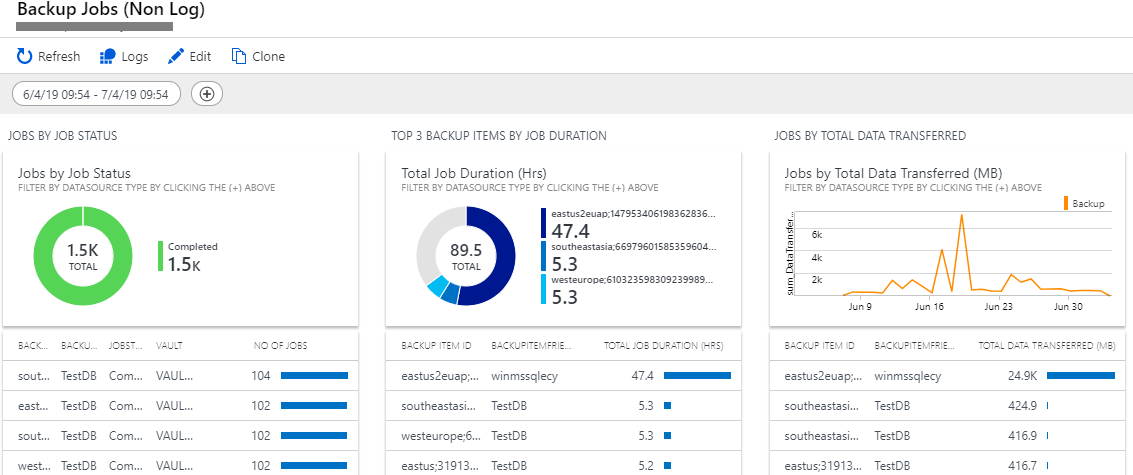Viewport: 1133px width, 475px height.
Task: Click the Jun 16 axis label
Action: pyautogui.click(x=929, y=307)
